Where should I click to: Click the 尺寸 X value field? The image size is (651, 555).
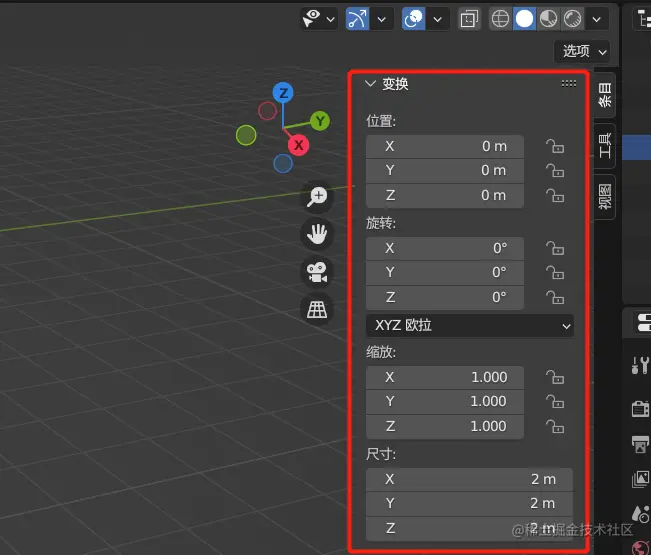point(470,479)
